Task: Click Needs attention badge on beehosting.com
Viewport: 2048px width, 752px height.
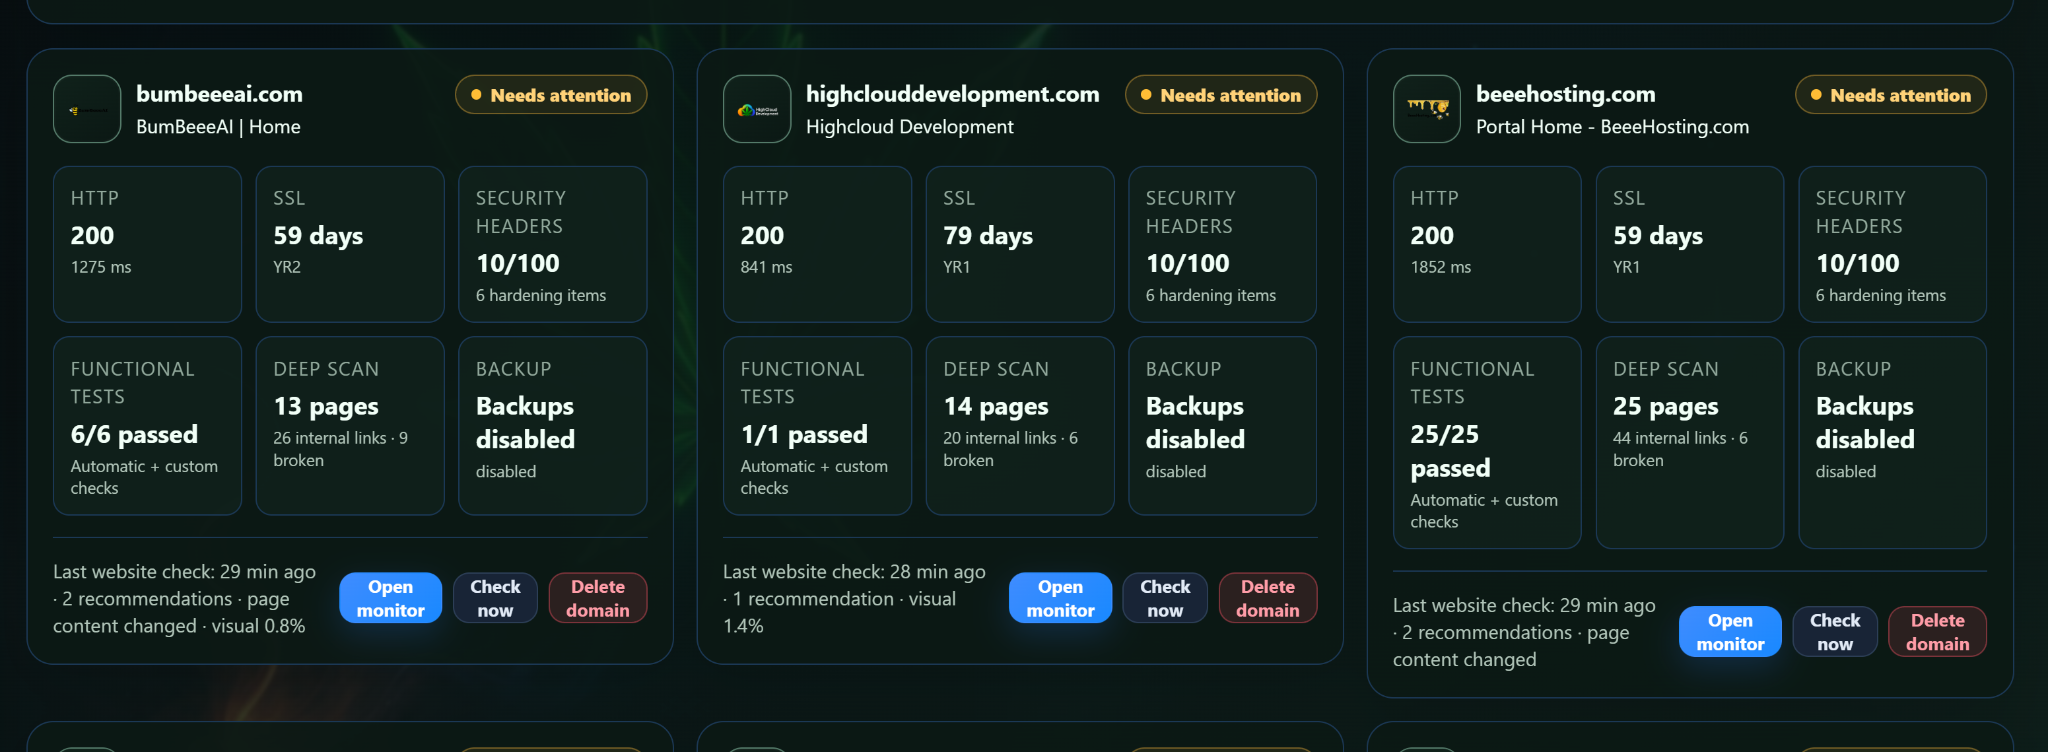Action: tap(1891, 95)
